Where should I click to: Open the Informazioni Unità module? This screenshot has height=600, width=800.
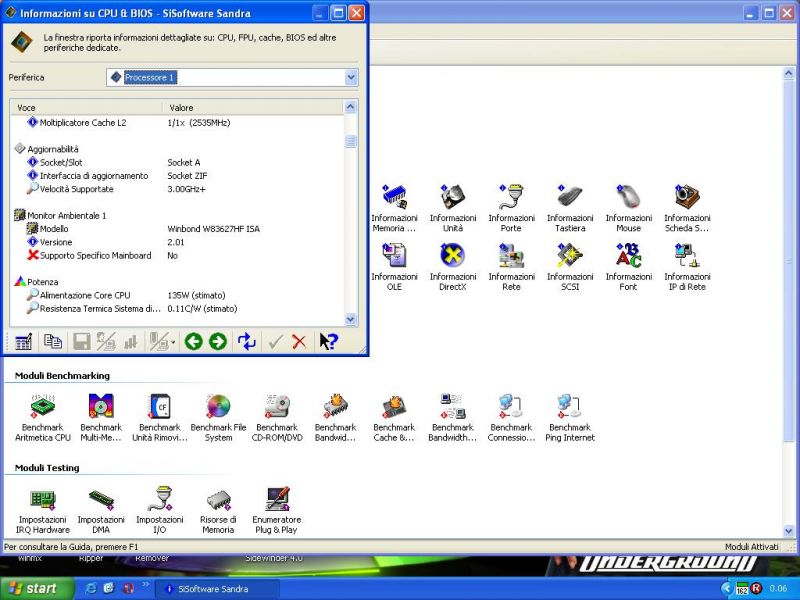453,208
